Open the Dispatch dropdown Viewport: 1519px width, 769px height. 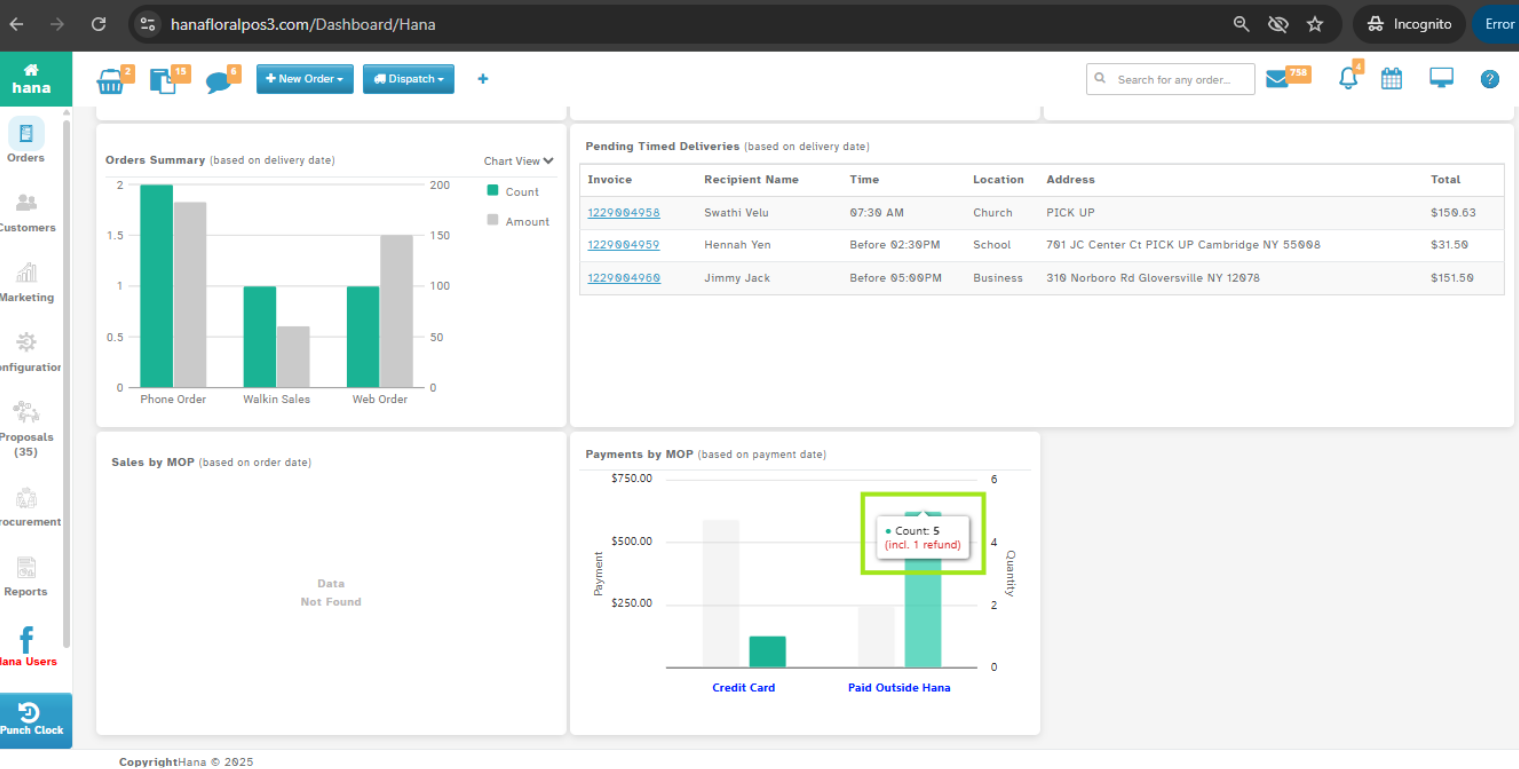(408, 79)
